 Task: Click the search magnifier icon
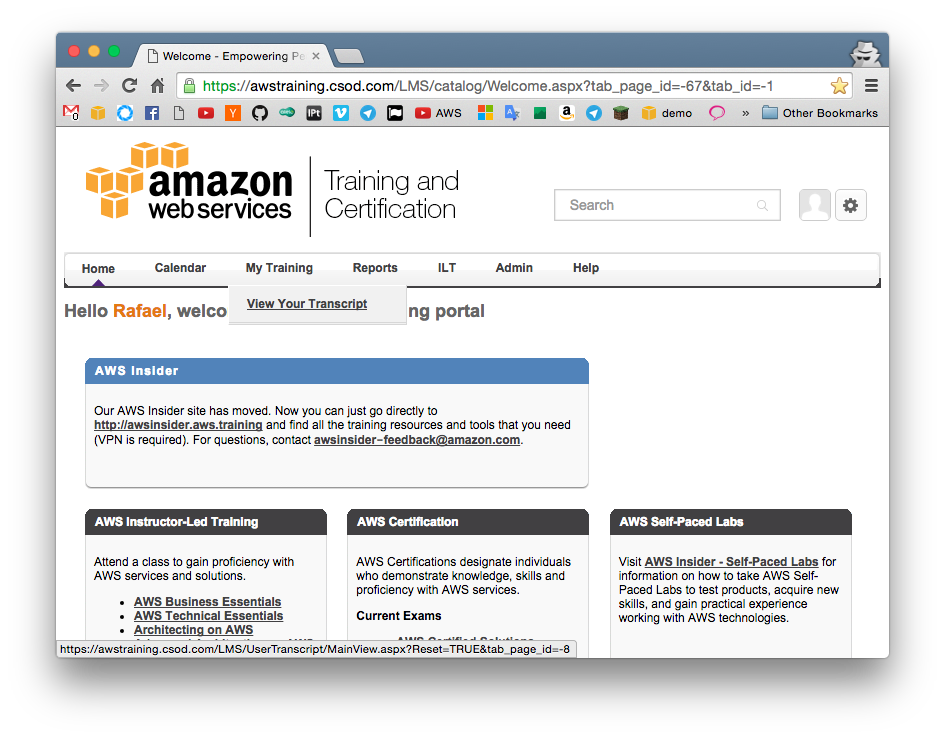click(x=762, y=205)
